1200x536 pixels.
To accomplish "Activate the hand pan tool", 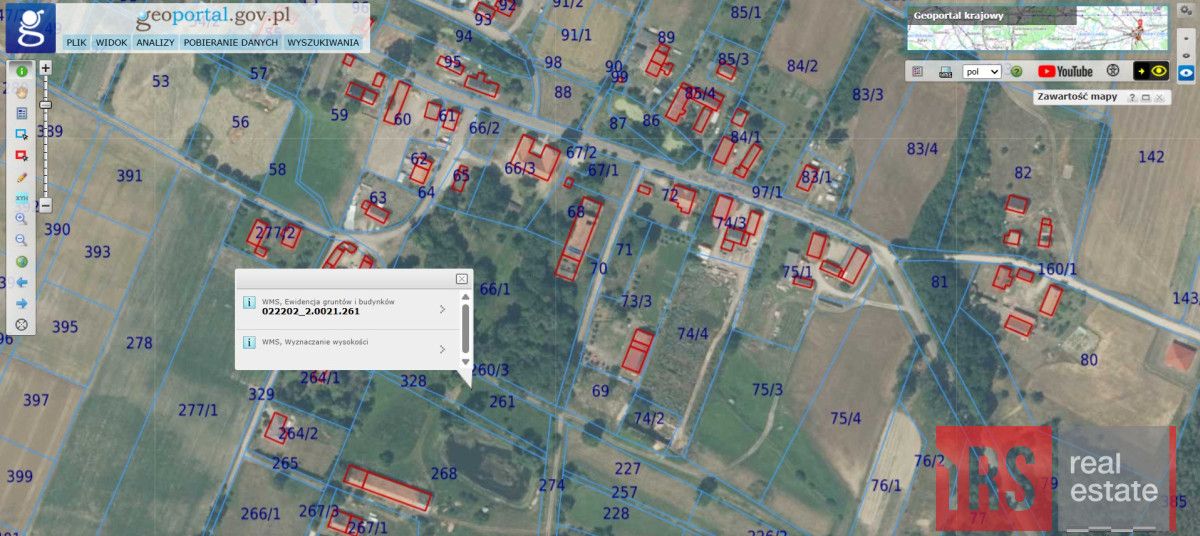I will click(x=21, y=93).
